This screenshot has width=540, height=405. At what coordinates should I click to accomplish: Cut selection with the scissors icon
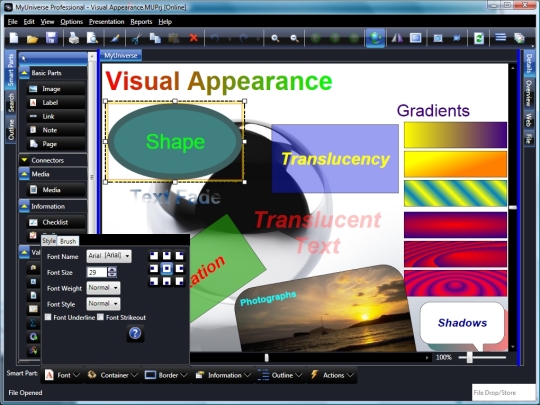click(137, 38)
